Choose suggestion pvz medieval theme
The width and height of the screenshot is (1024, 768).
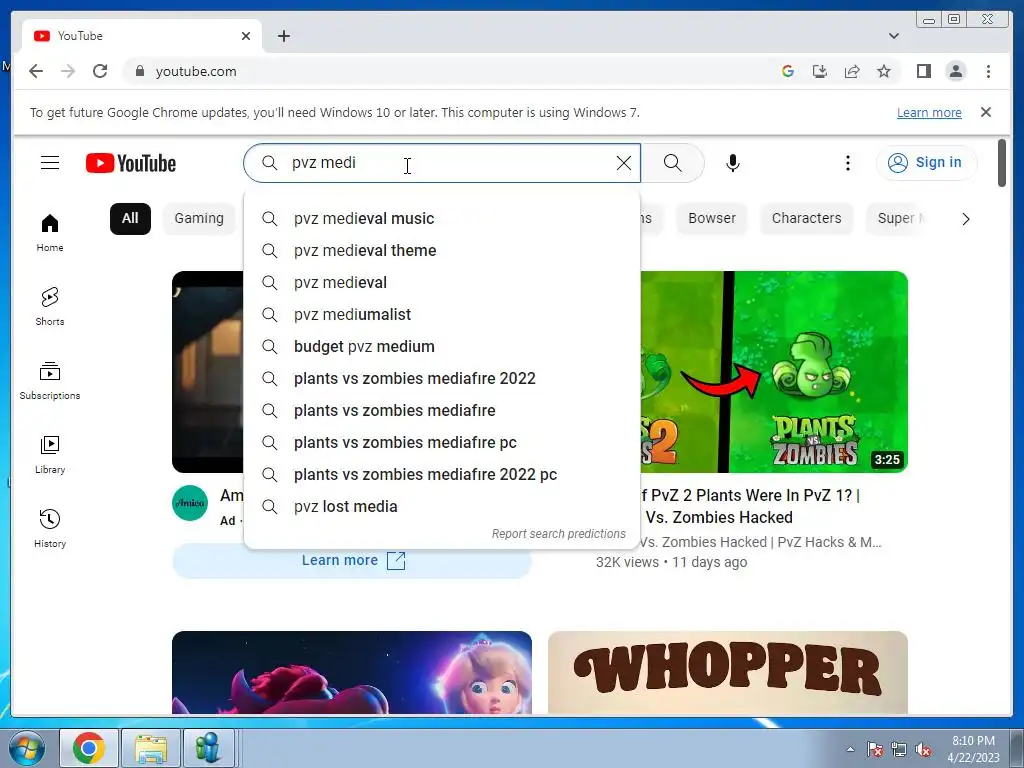pos(441,250)
